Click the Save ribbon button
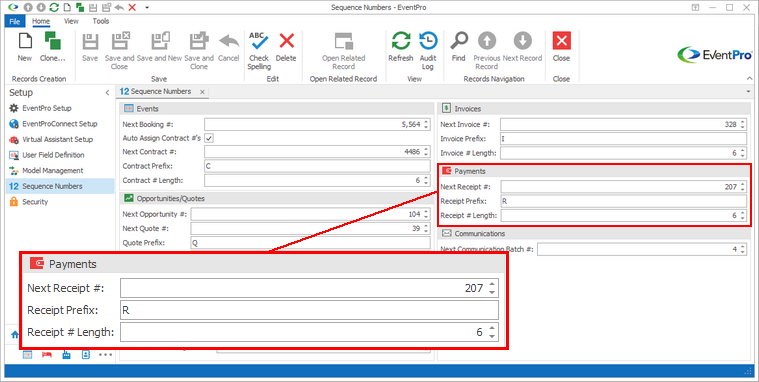Viewport: 759px width, 382px height. pos(90,47)
